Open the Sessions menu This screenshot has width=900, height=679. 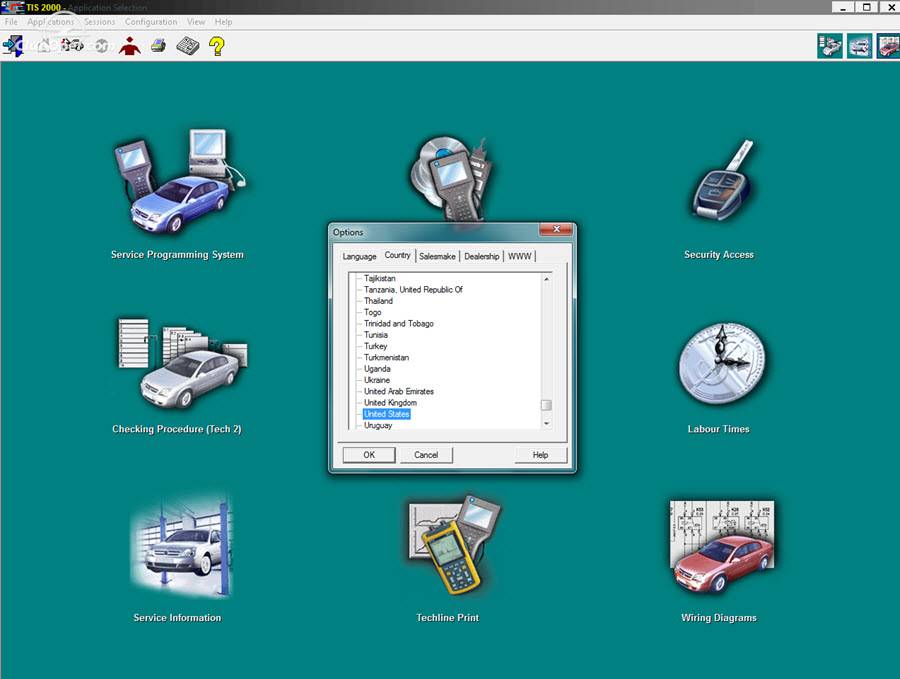(99, 22)
